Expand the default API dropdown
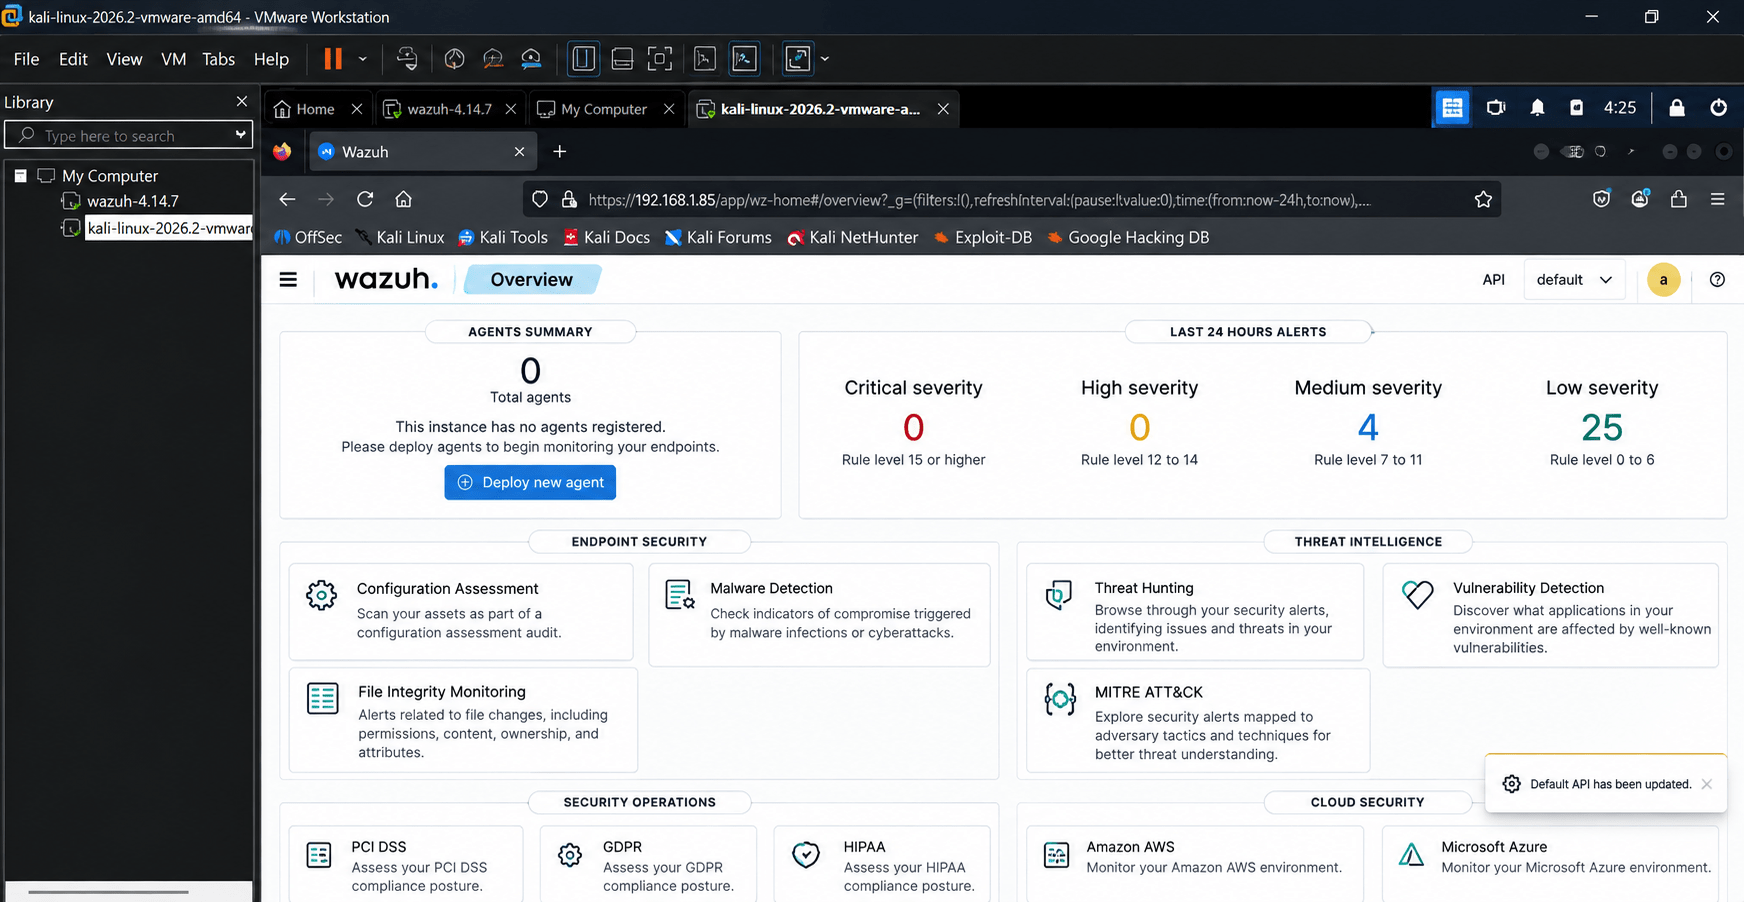 1574,280
